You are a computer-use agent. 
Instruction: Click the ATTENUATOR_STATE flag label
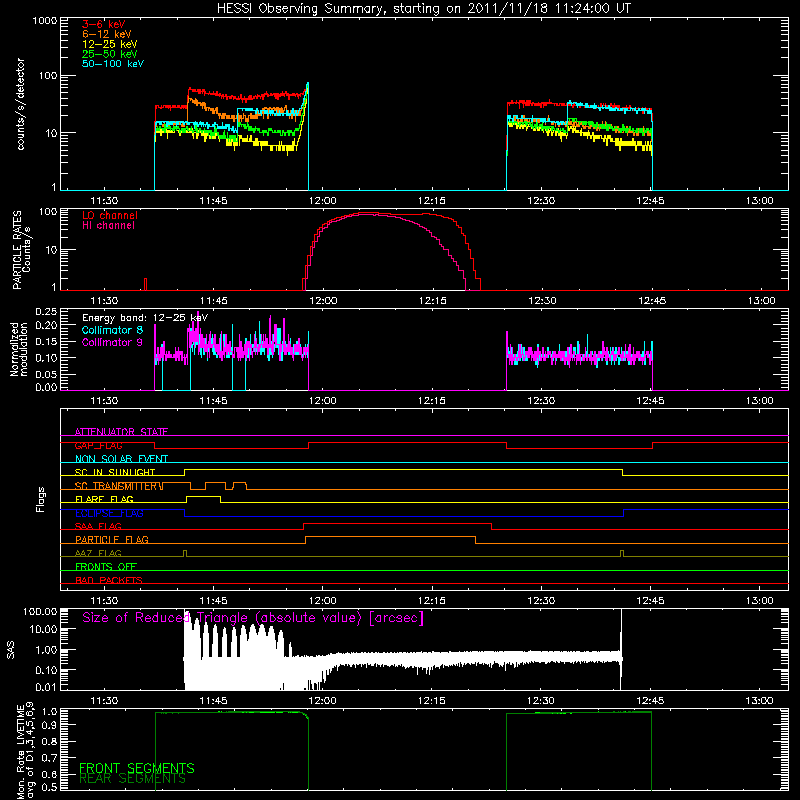[x=121, y=432]
